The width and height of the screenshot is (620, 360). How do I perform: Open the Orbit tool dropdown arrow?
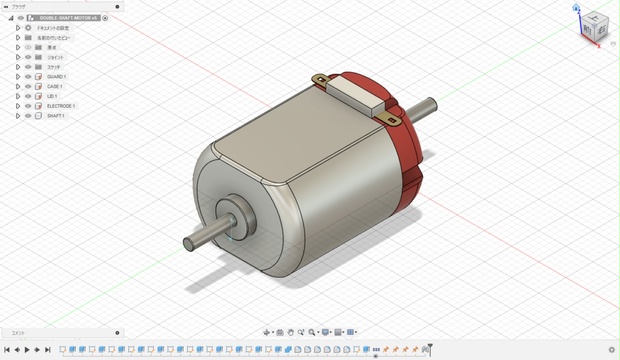(x=273, y=333)
